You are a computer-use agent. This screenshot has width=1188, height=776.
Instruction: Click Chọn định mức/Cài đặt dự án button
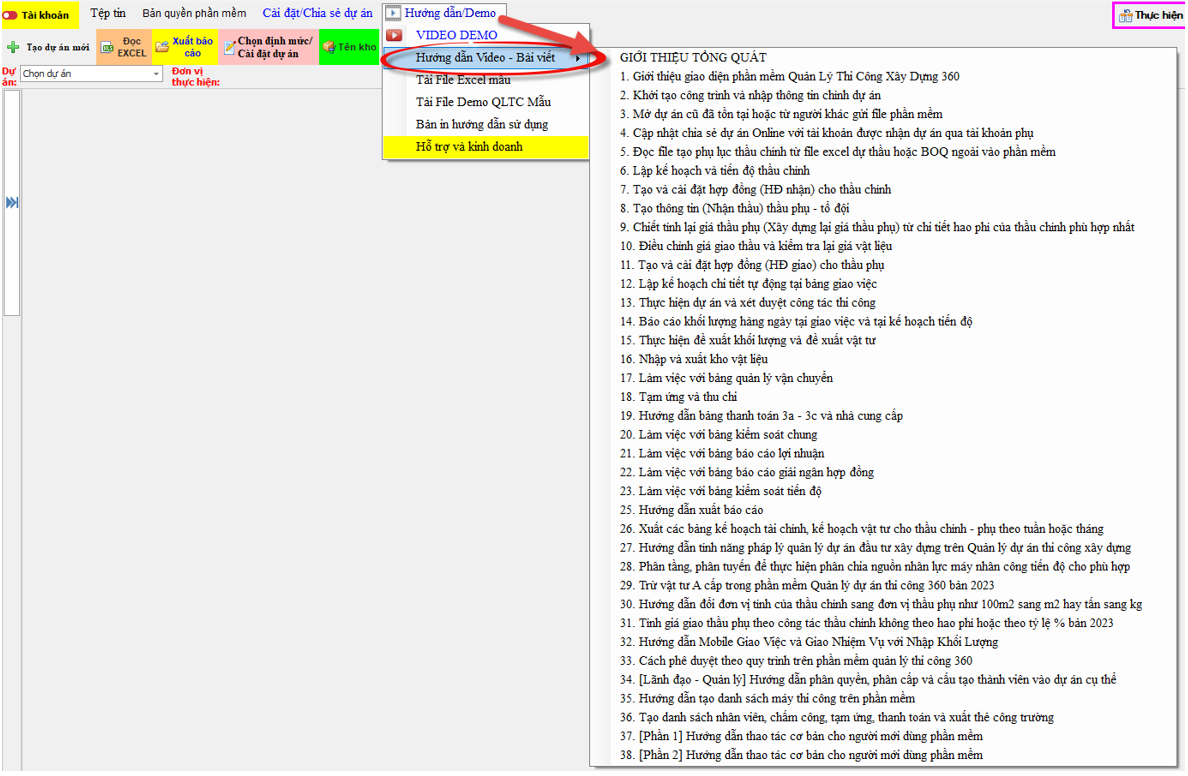click(269, 47)
